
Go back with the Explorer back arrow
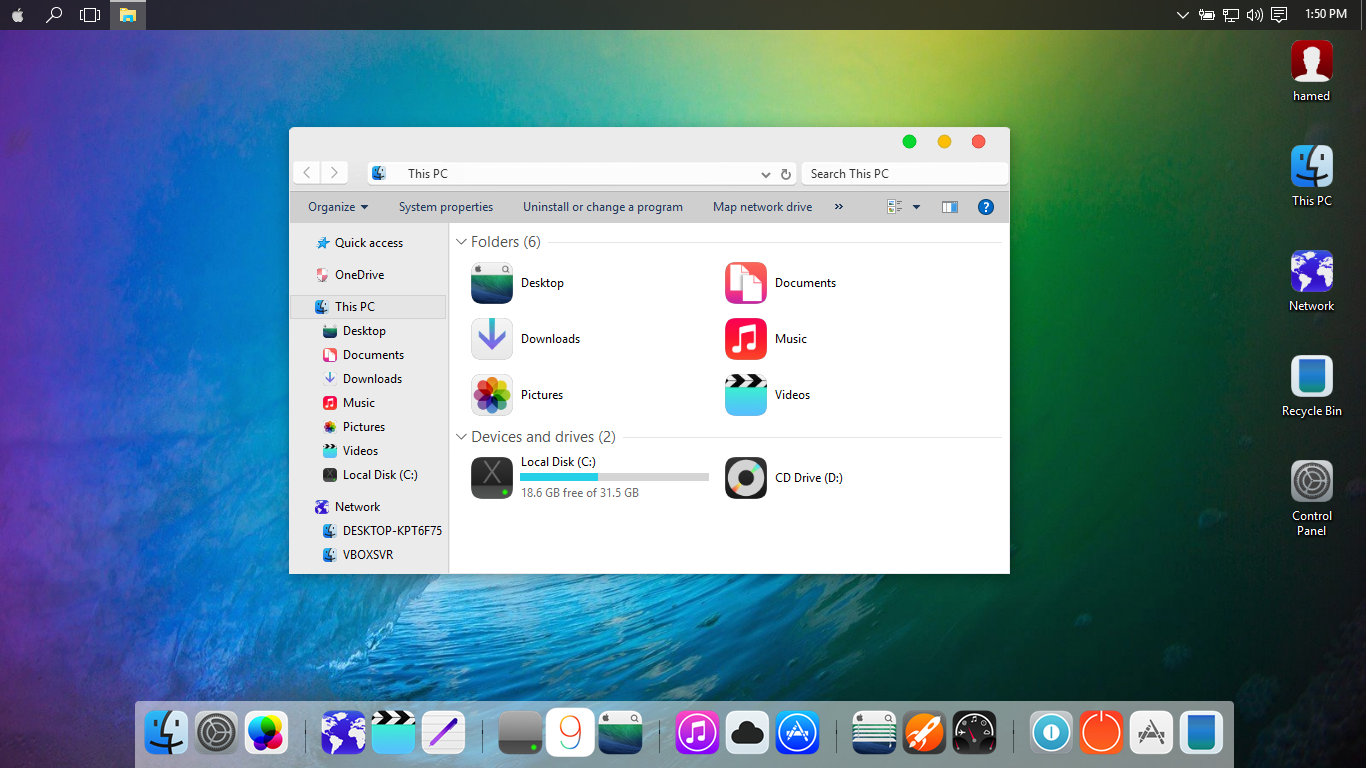(x=307, y=173)
